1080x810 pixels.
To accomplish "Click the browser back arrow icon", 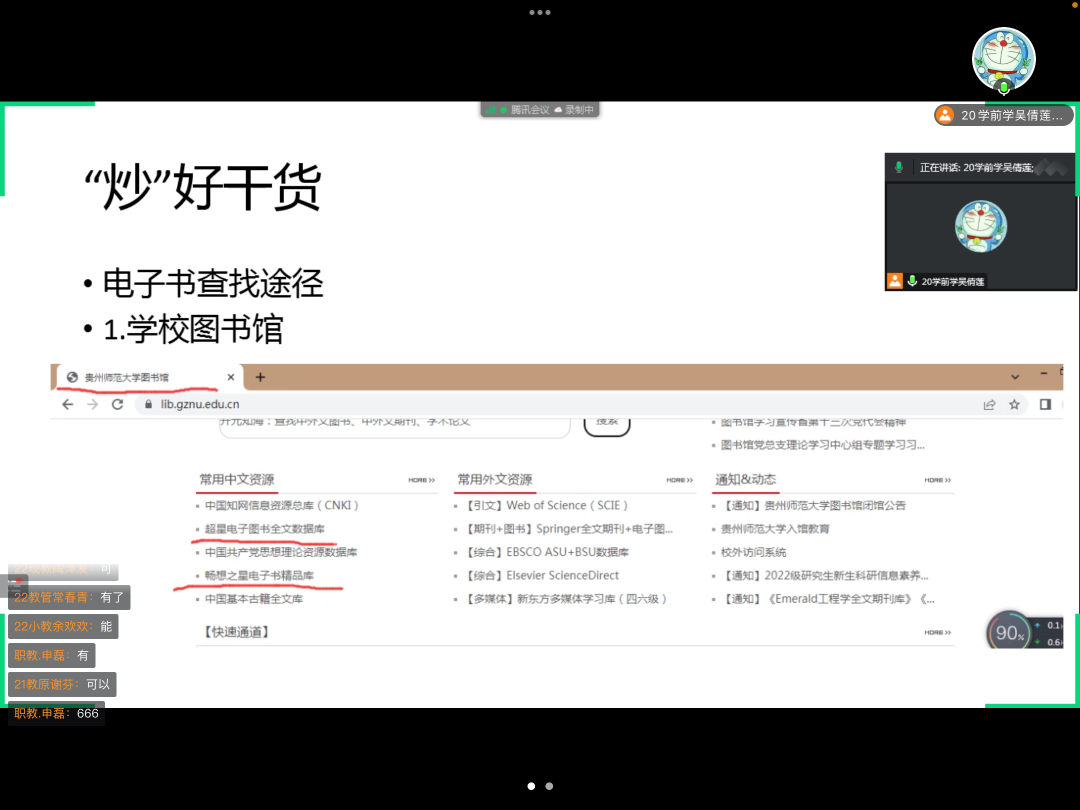I will click(x=68, y=405).
